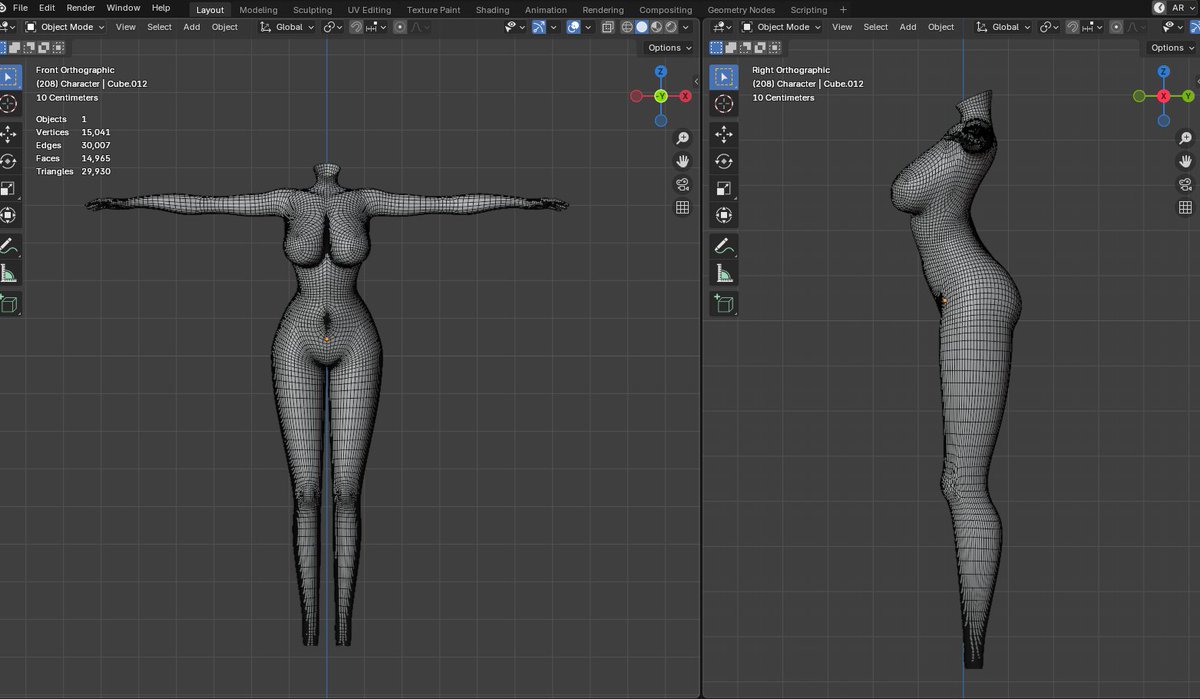The width and height of the screenshot is (1200, 699).
Task: Switch left viewport to rendered shading
Action: pyautogui.click(x=670, y=27)
